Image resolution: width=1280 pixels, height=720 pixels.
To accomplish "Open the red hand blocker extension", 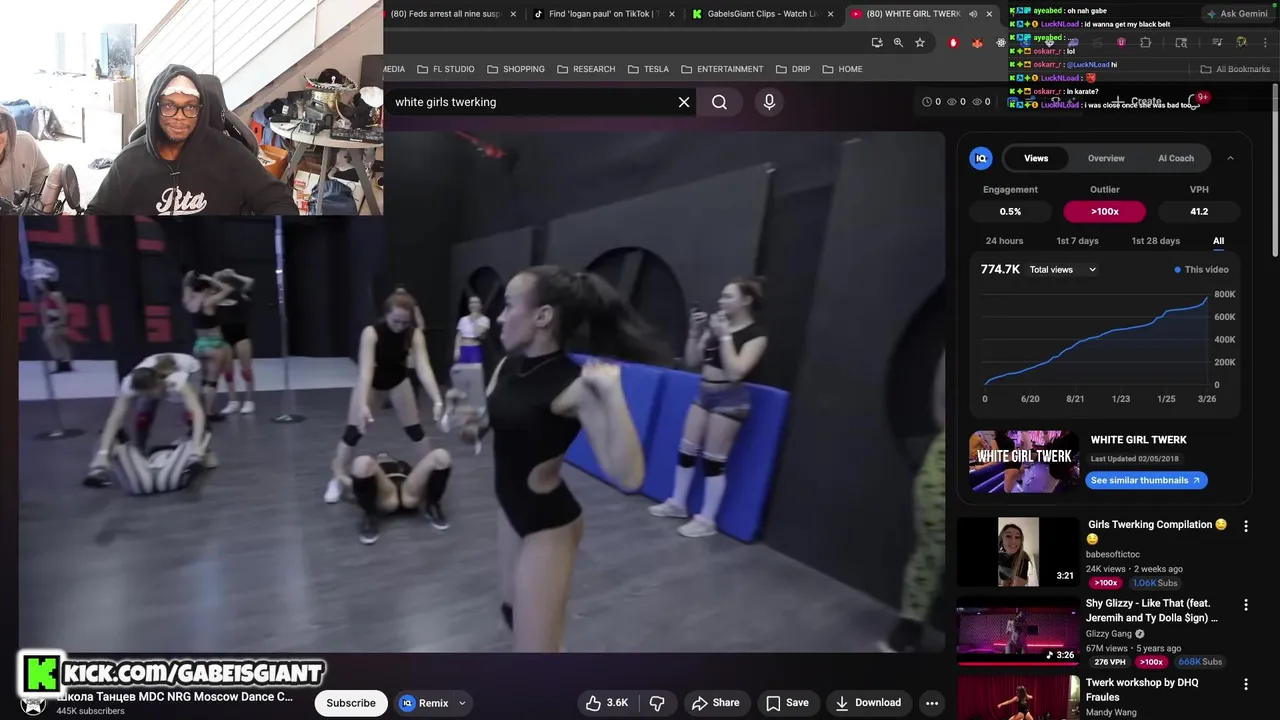I will point(953,42).
